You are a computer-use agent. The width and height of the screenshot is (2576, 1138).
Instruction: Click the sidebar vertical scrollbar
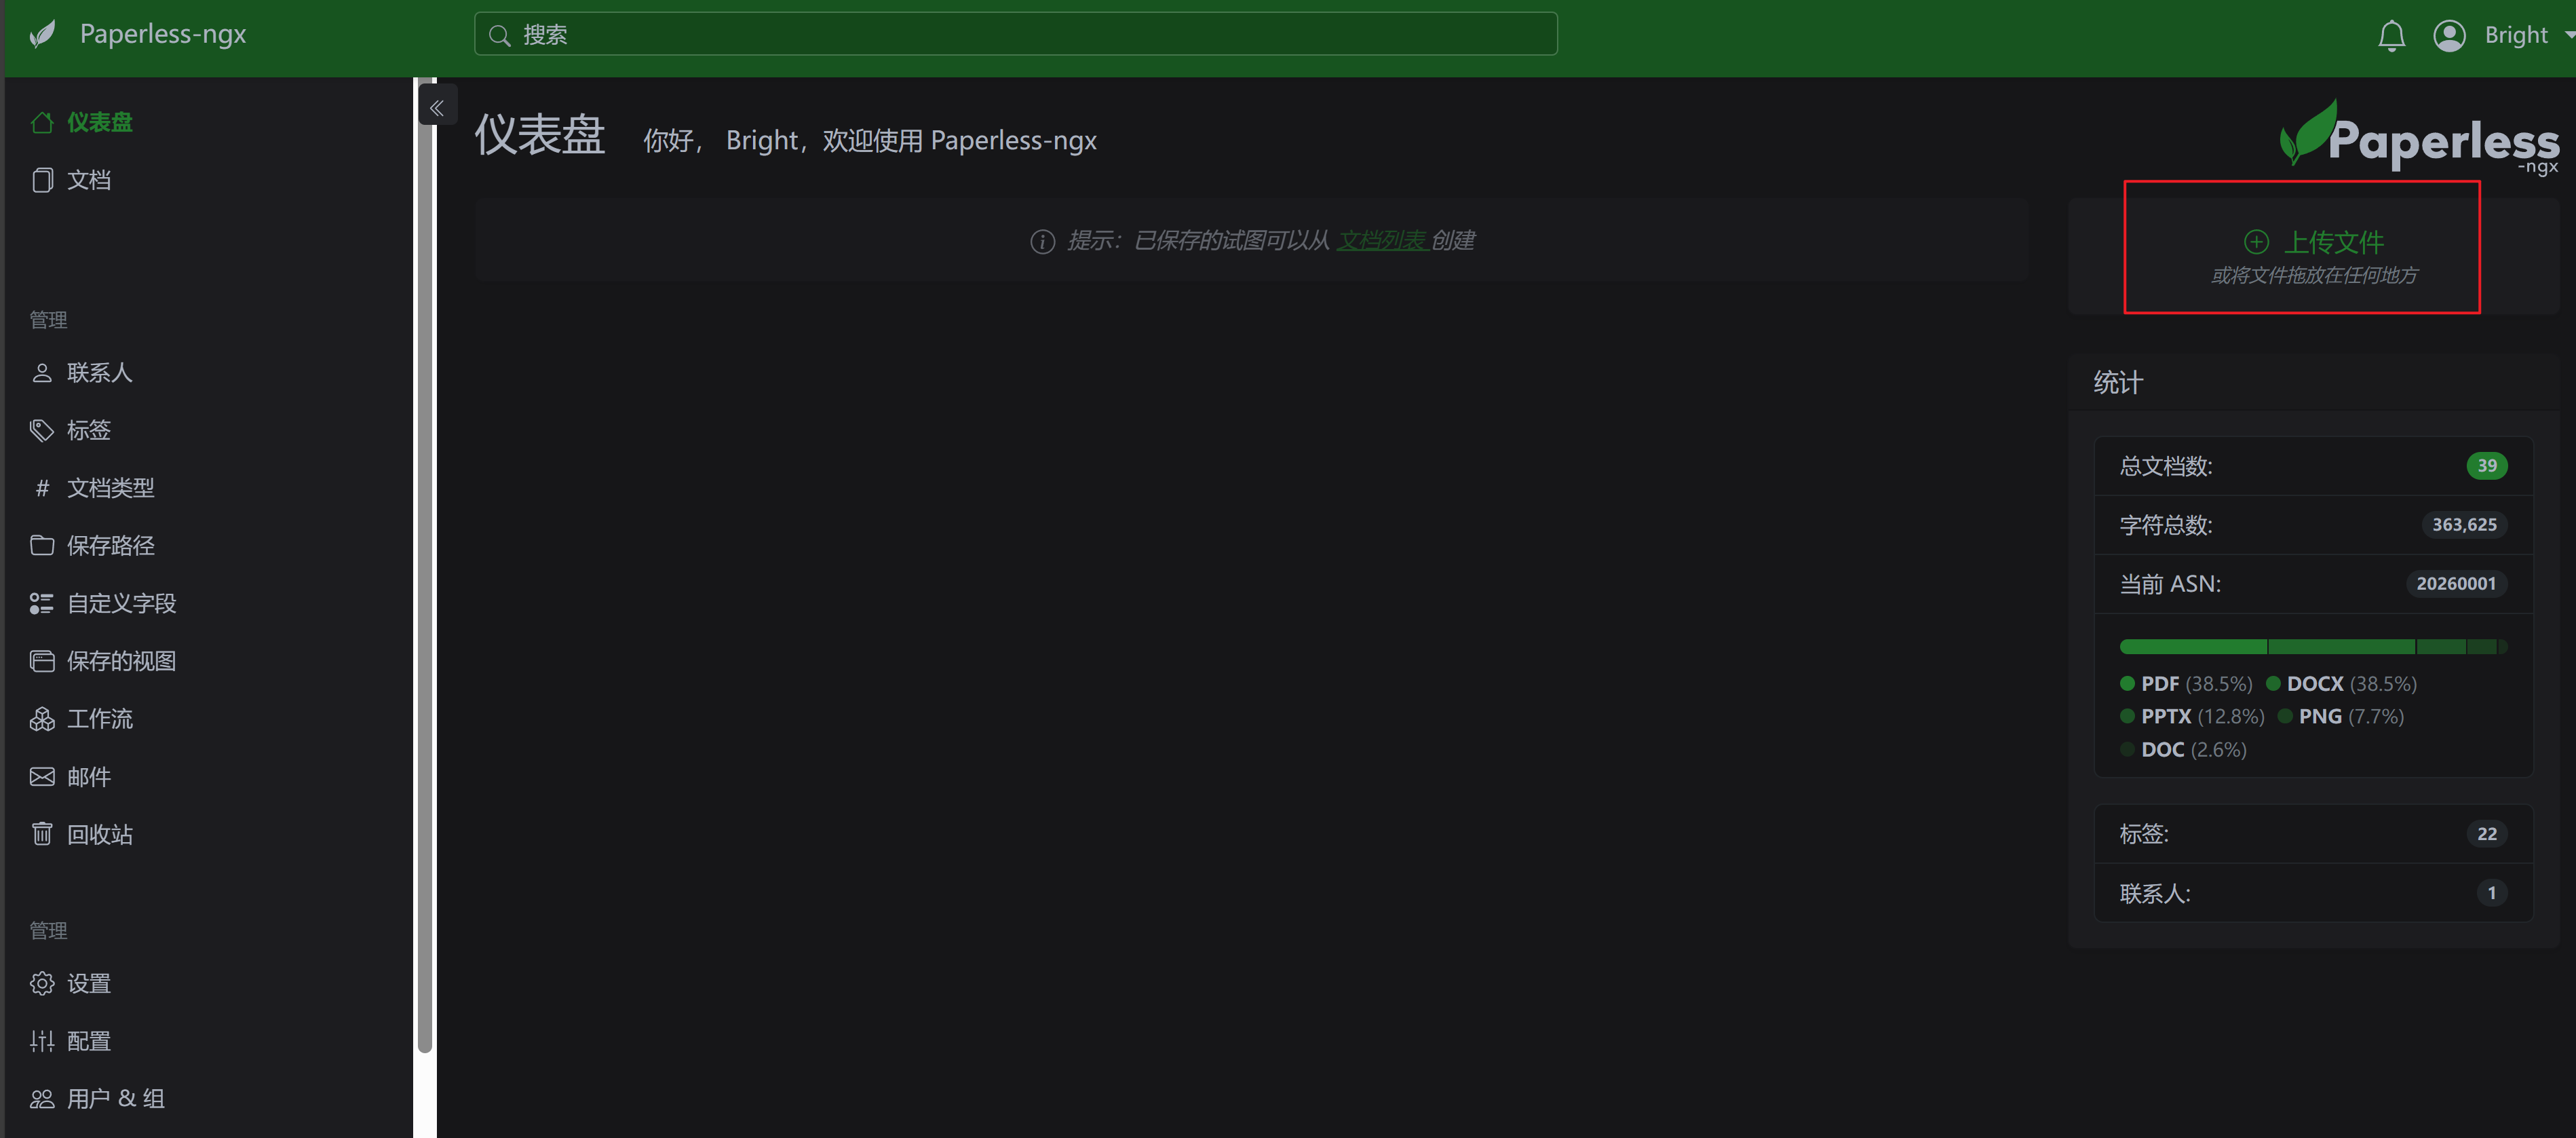[425, 566]
